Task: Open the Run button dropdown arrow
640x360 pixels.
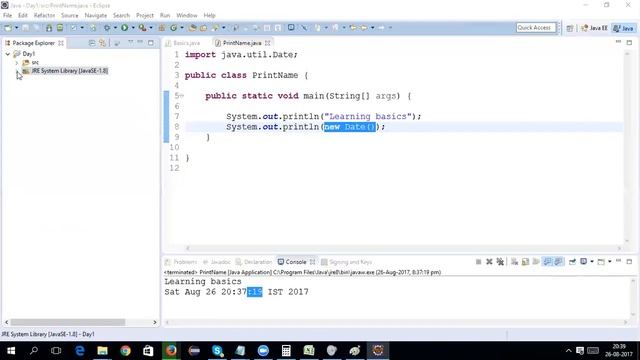Action: point(133,28)
